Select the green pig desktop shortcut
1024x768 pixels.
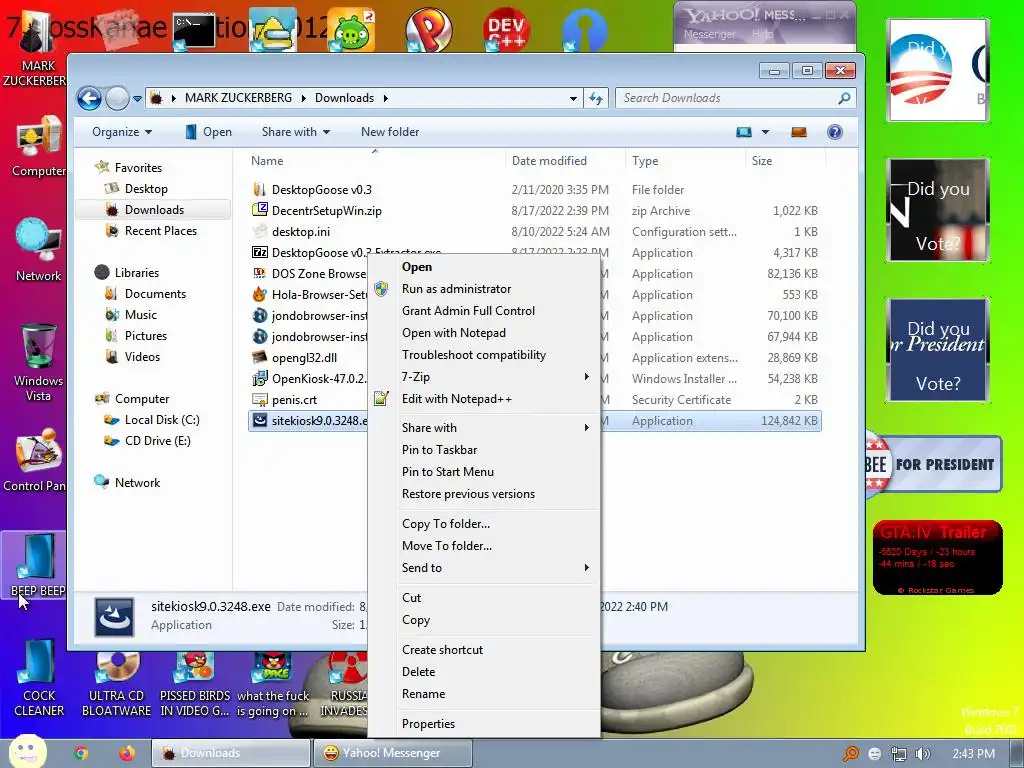tap(351, 29)
